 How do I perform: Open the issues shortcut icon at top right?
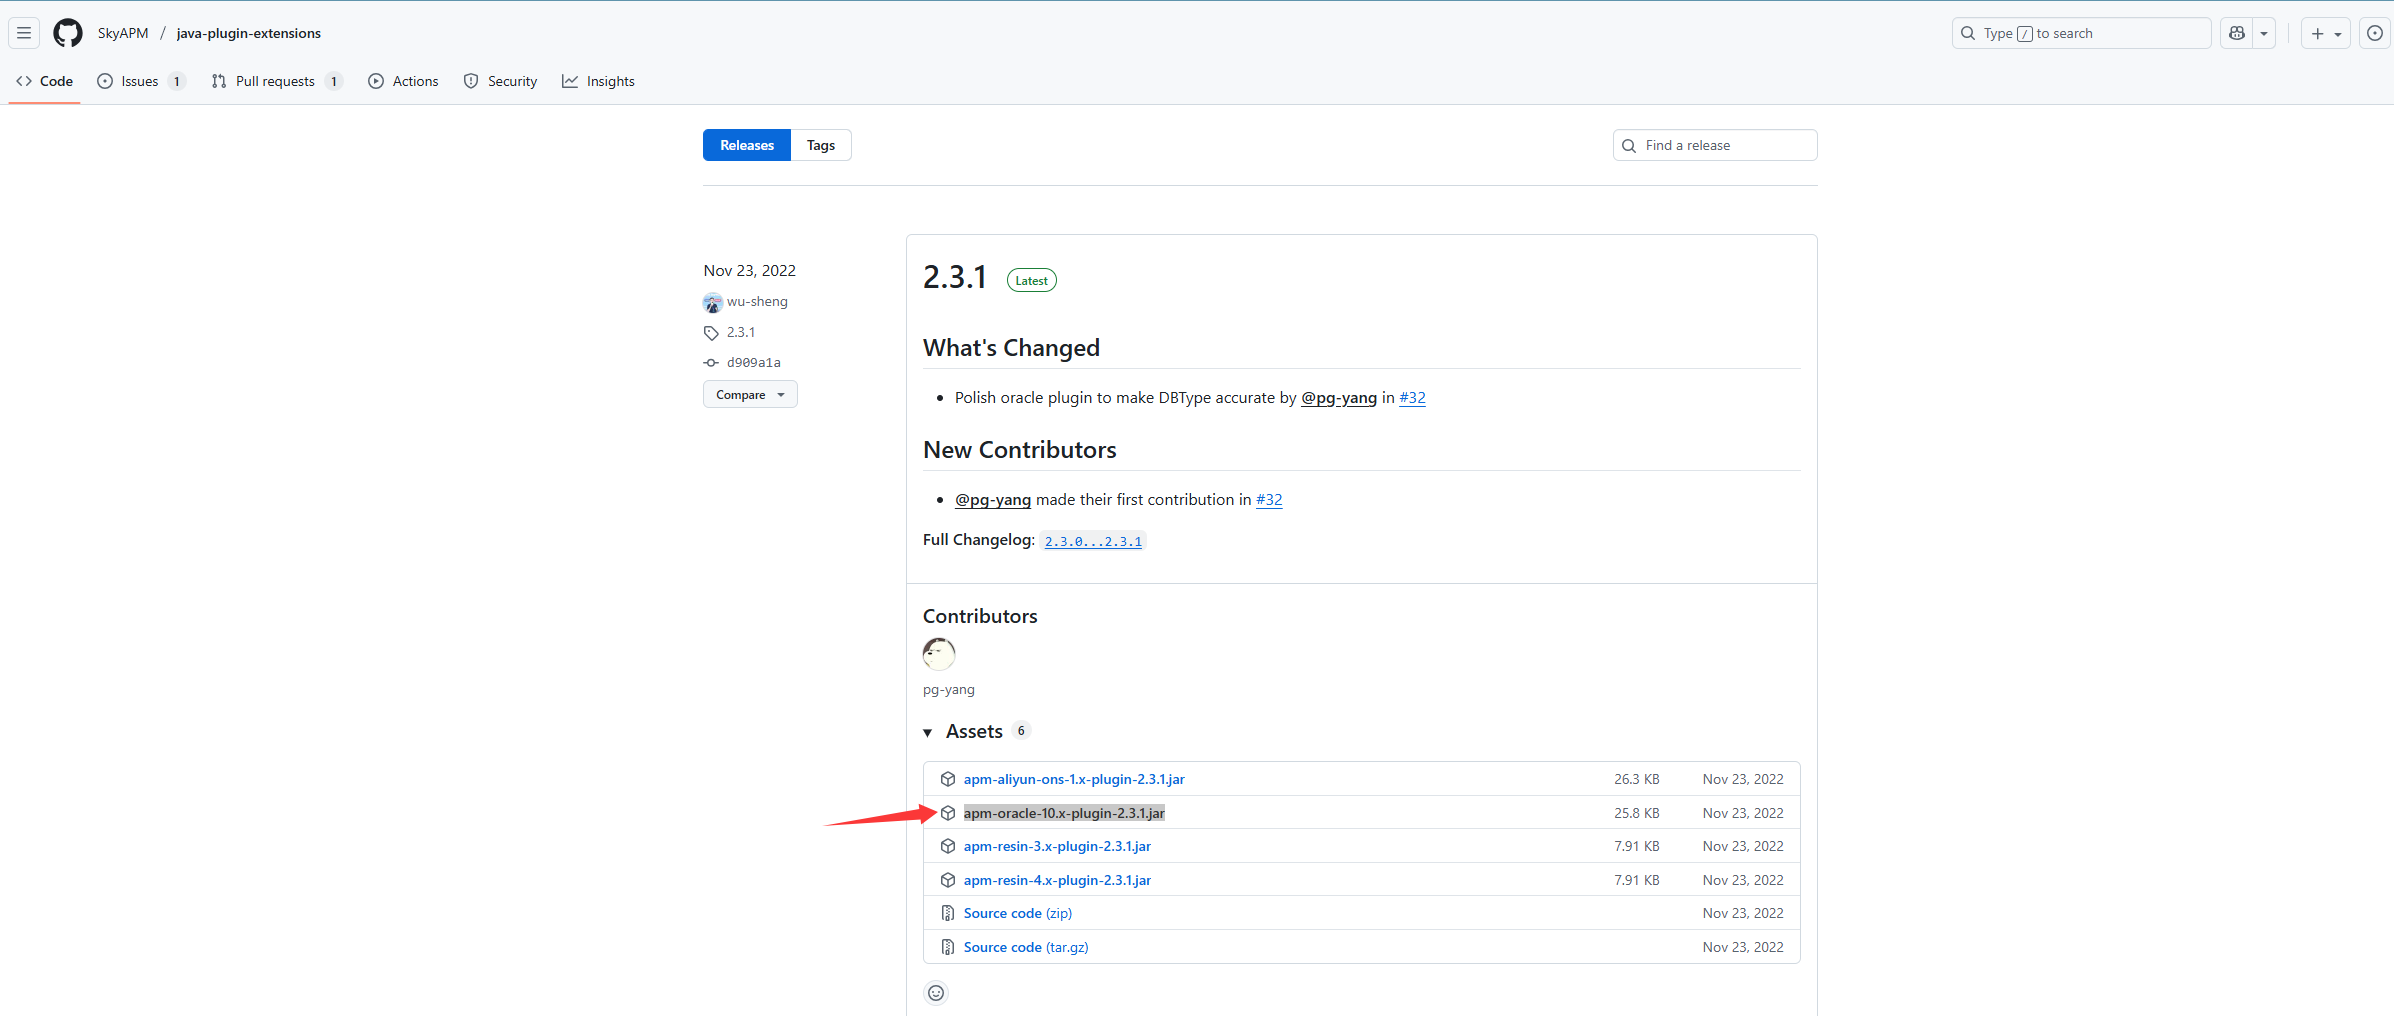(x=2375, y=33)
